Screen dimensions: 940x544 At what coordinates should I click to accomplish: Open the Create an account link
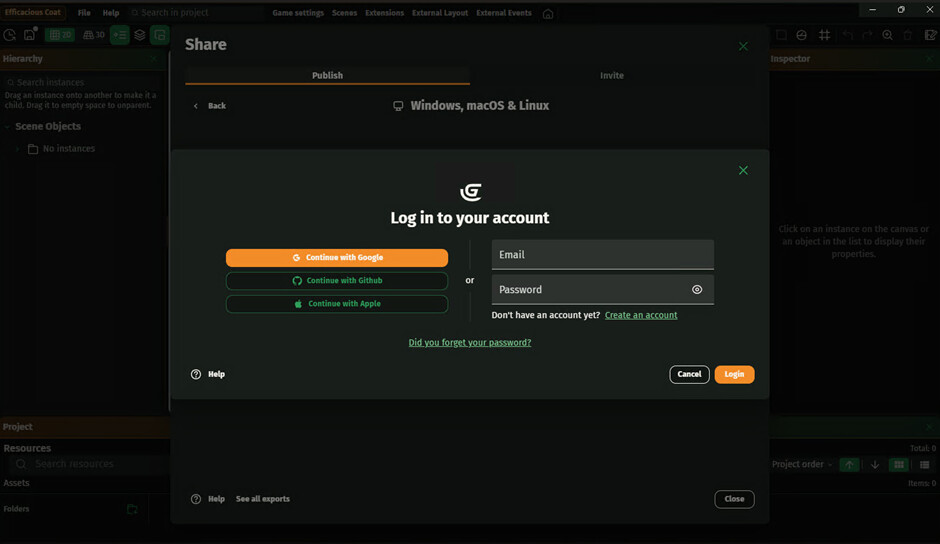point(641,315)
